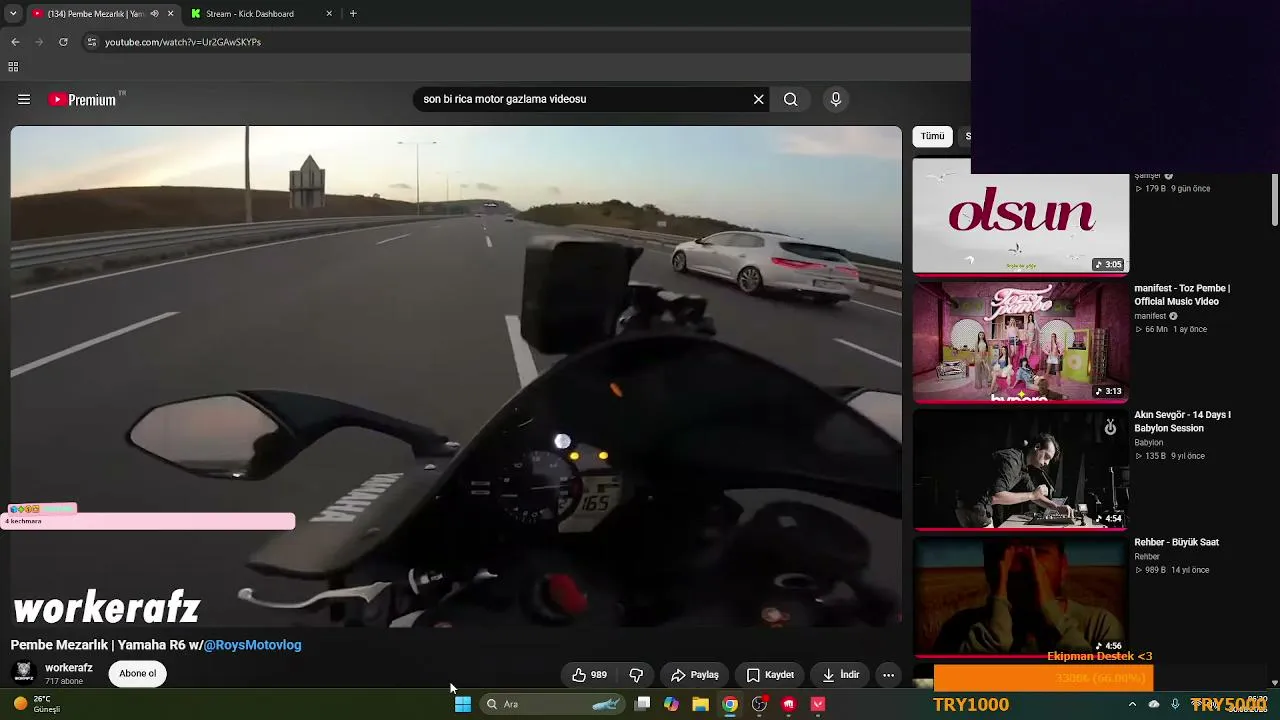Like the video with 989 likes
The width and height of the screenshot is (1280, 720).
click(x=590, y=675)
